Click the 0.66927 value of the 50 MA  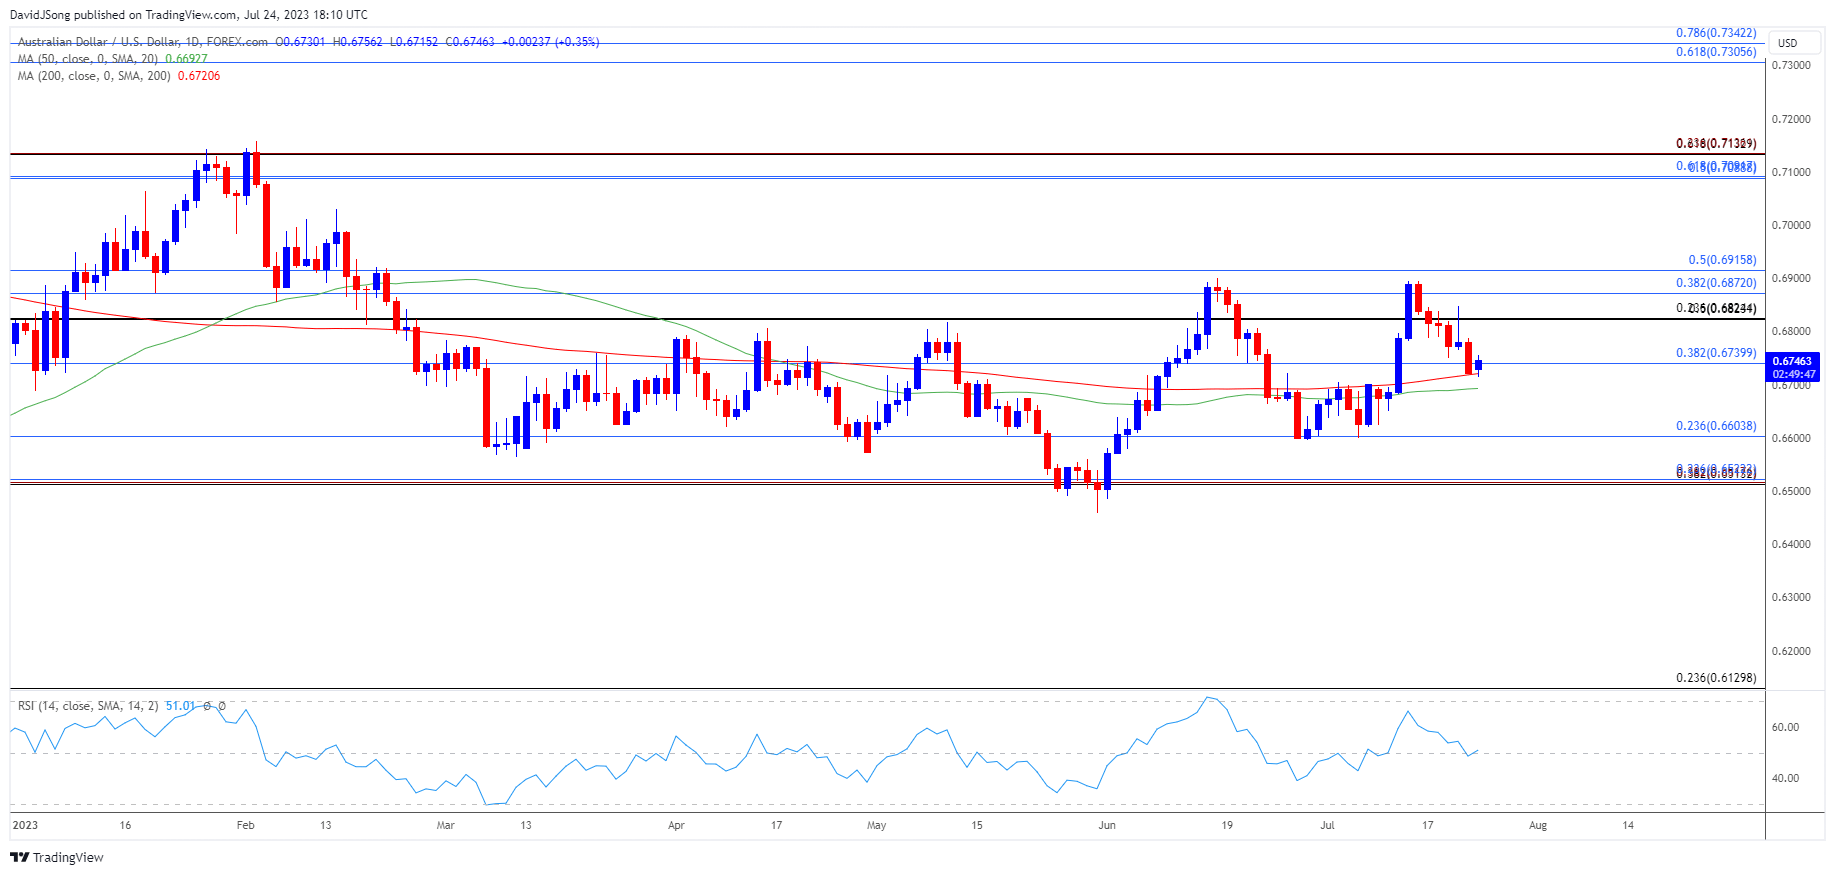(x=186, y=59)
